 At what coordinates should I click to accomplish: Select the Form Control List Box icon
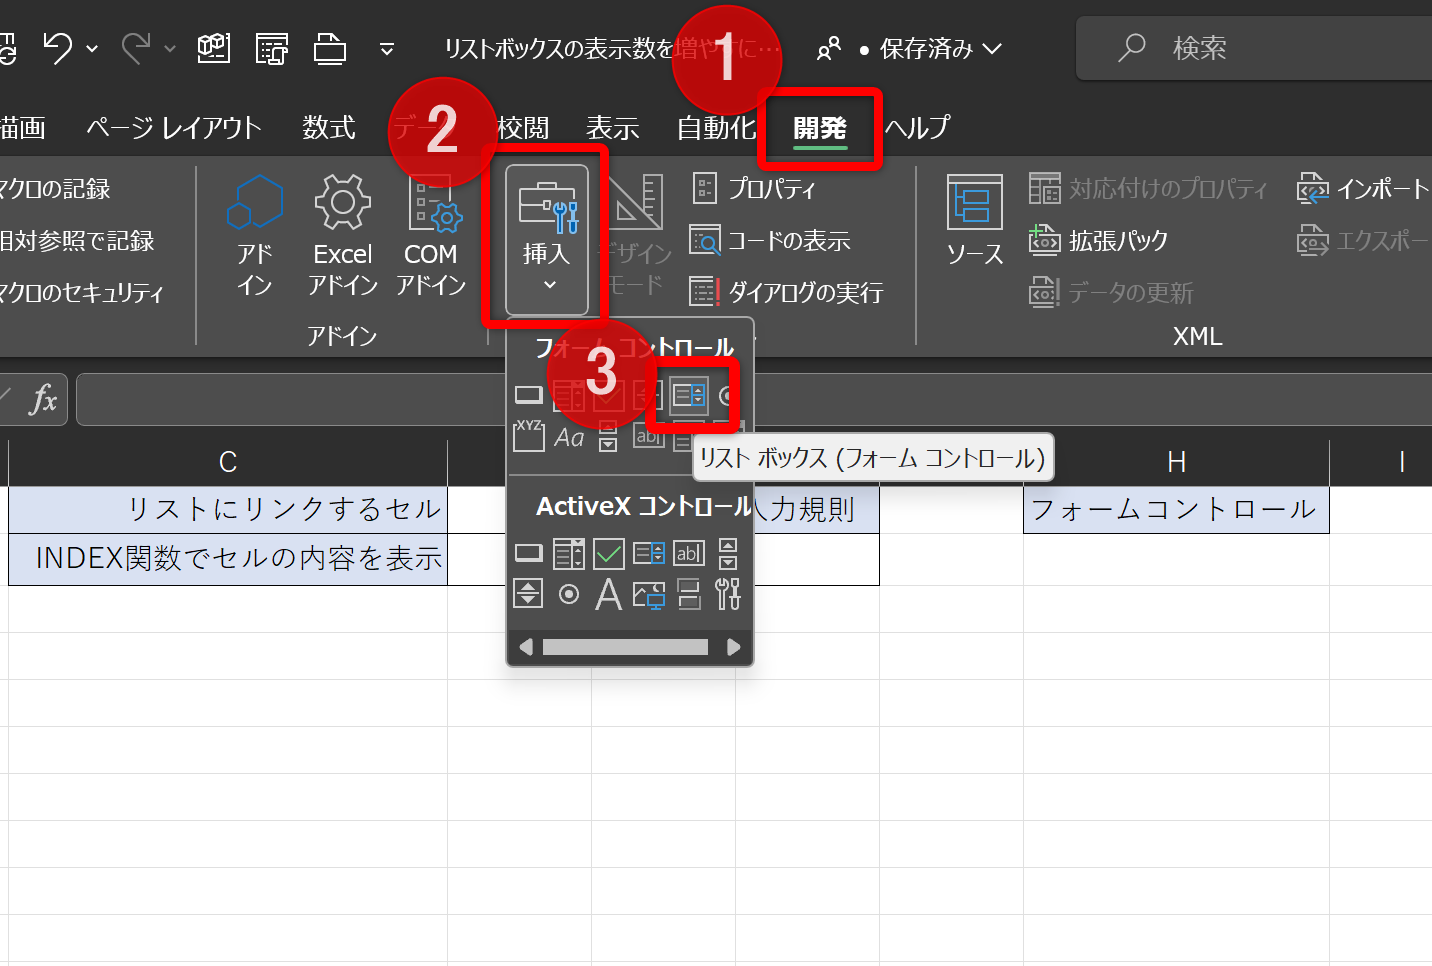pyautogui.click(x=689, y=395)
